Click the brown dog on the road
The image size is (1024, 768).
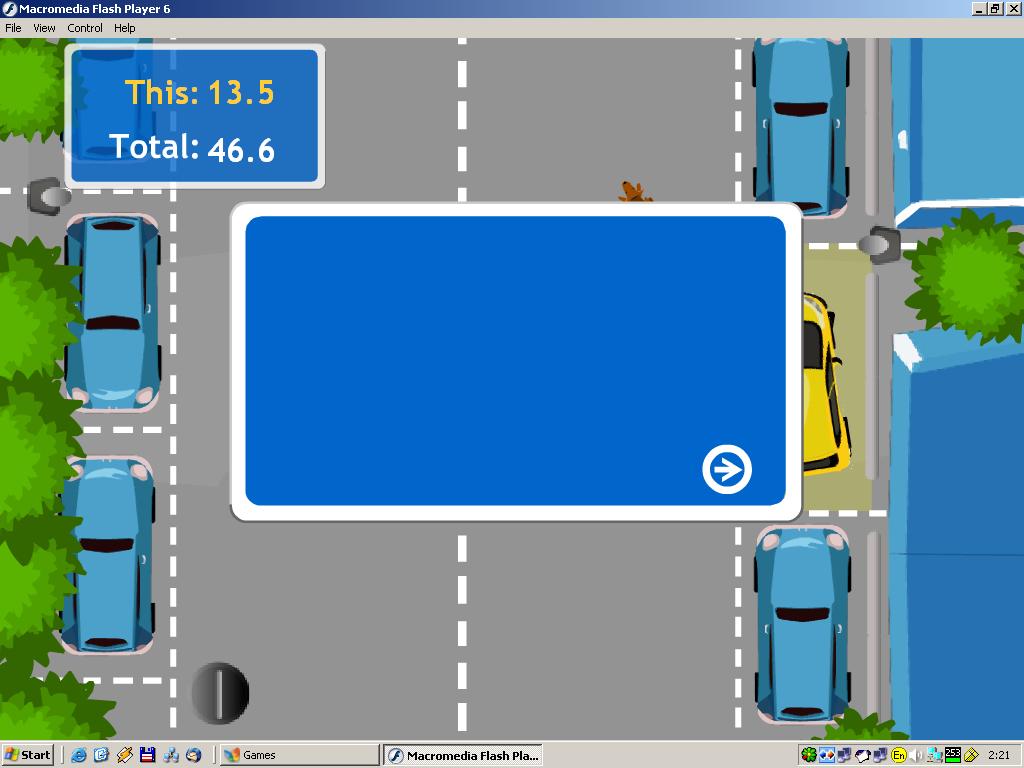634,191
